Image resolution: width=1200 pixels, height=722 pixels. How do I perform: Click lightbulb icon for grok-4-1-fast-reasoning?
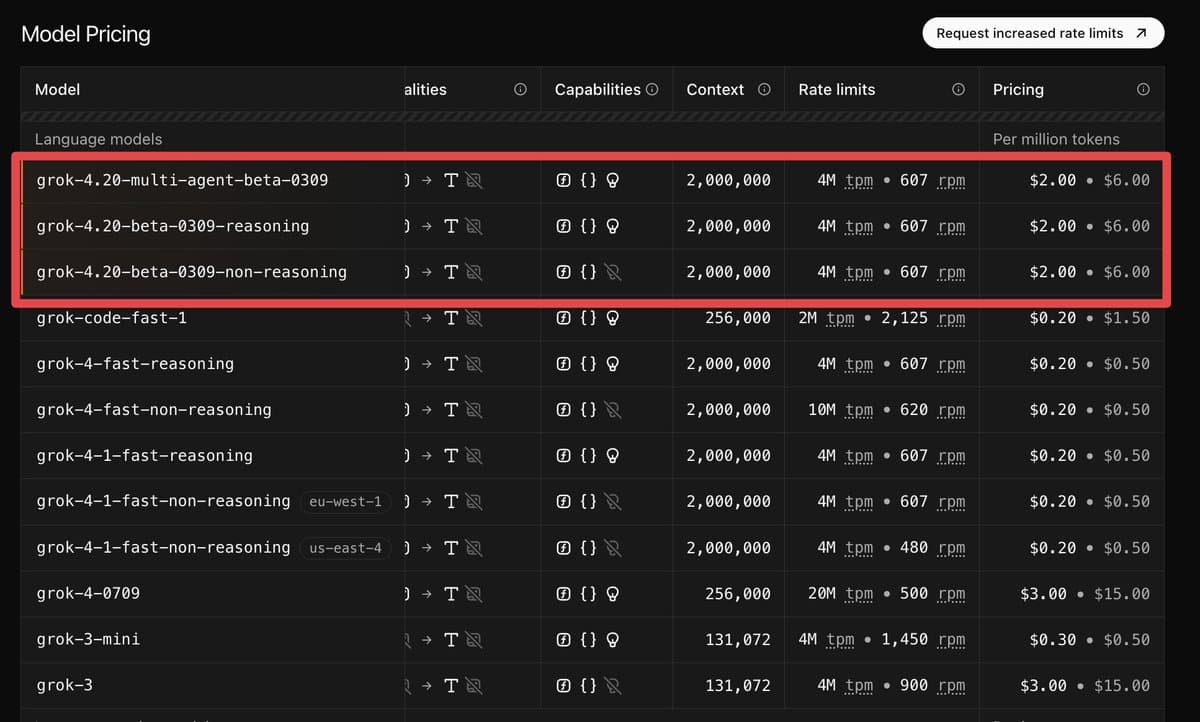coord(613,456)
